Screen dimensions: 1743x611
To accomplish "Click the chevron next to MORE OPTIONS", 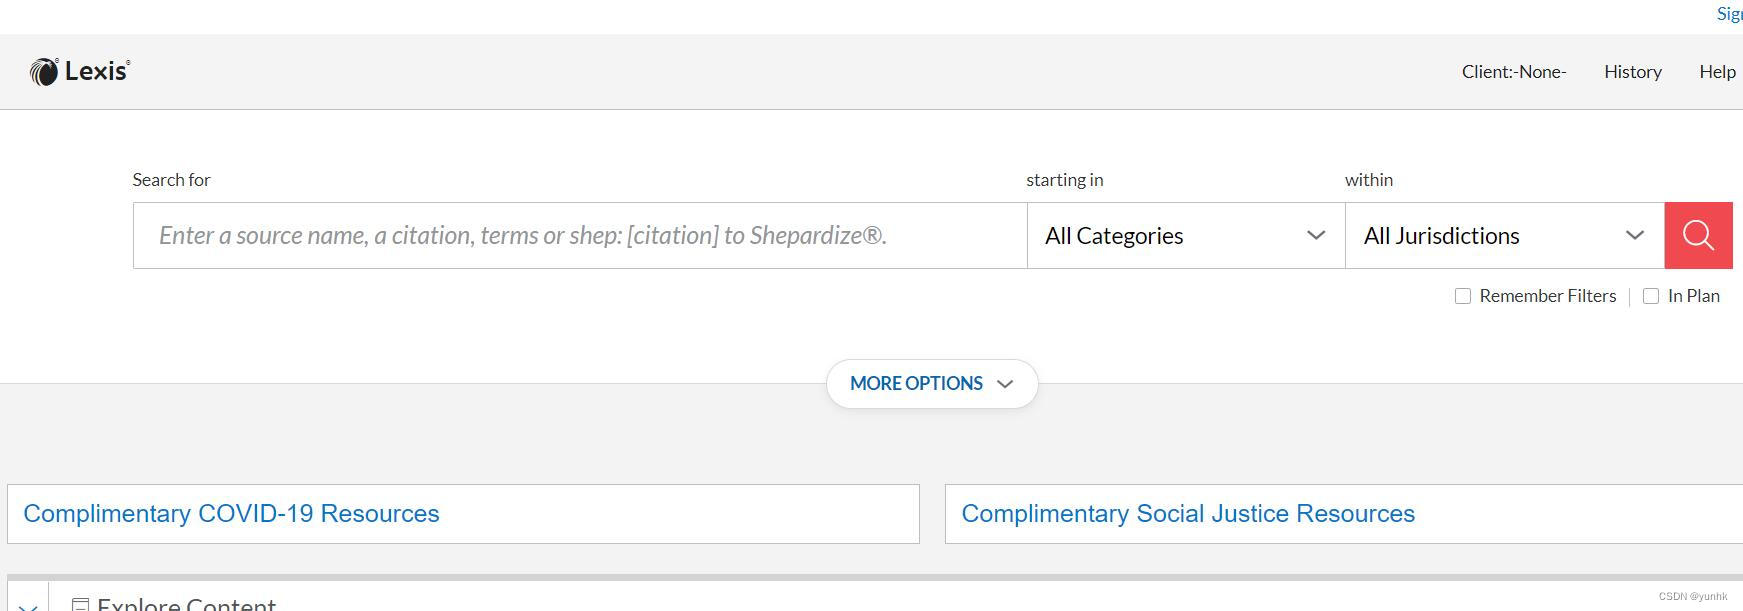I will pyautogui.click(x=1005, y=384).
